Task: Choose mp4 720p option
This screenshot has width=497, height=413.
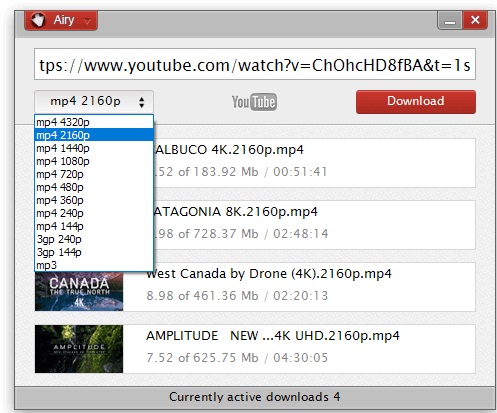Action: (x=94, y=174)
